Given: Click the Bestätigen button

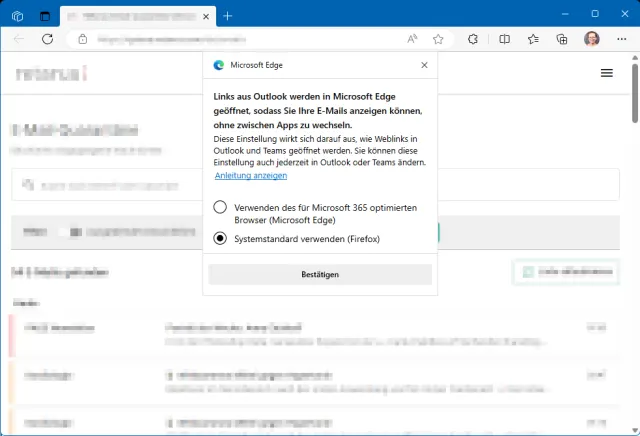Looking at the screenshot, I should click(x=320, y=274).
